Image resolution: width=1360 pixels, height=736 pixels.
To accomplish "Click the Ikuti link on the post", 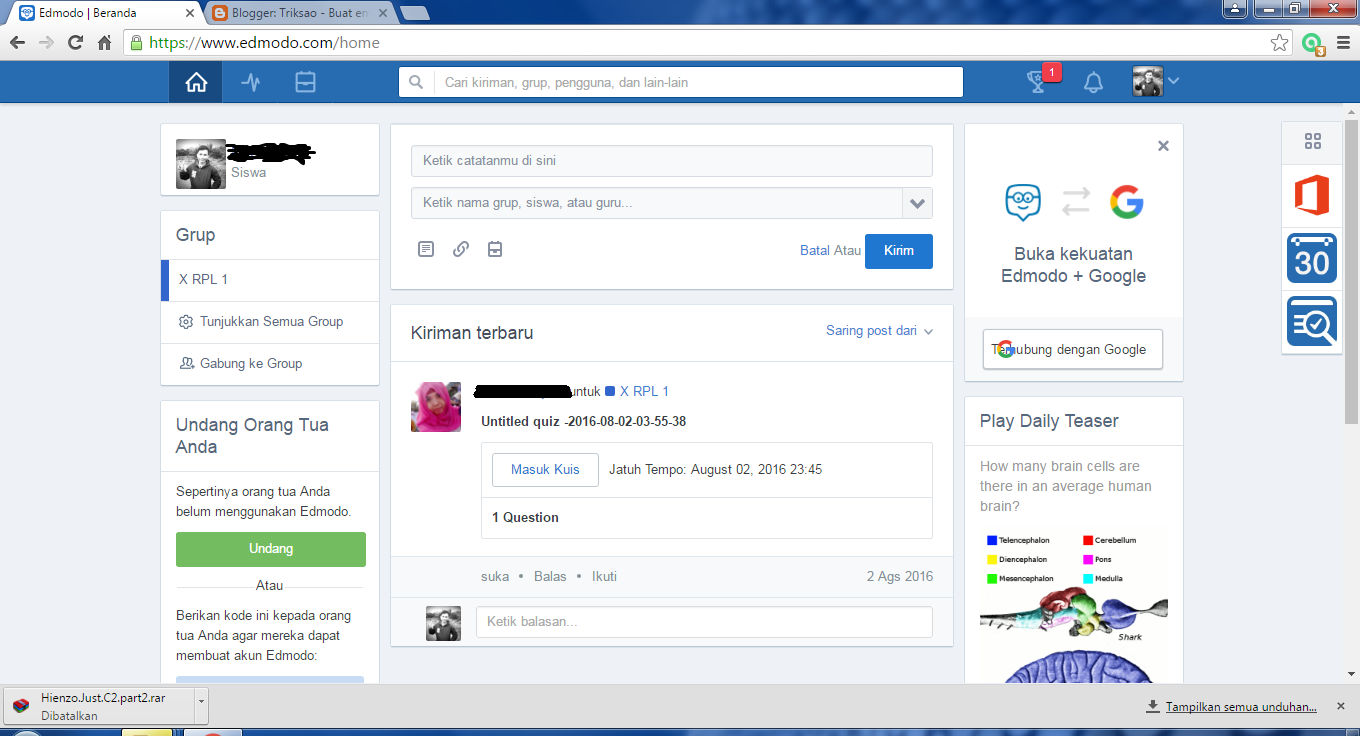I will (x=604, y=577).
